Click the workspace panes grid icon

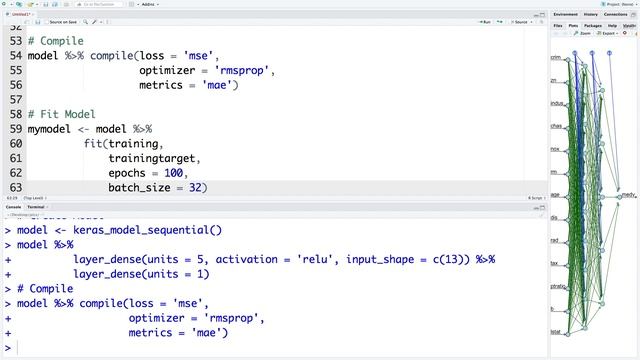pyautogui.click(x=131, y=4)
